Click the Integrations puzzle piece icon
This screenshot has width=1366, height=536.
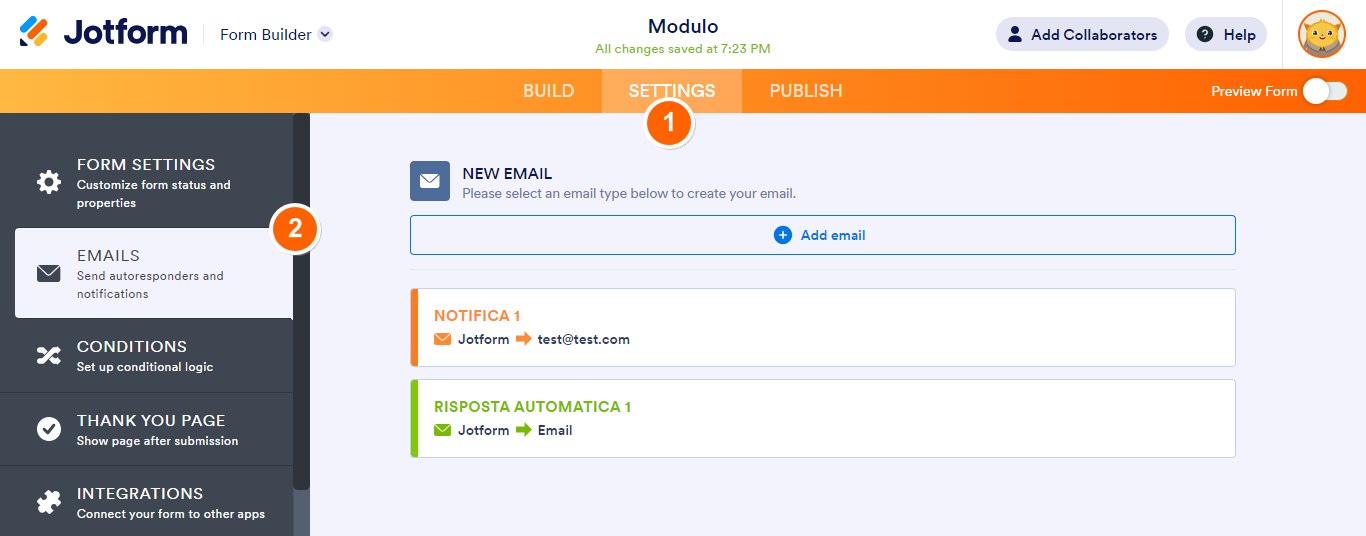click(48, 502)
